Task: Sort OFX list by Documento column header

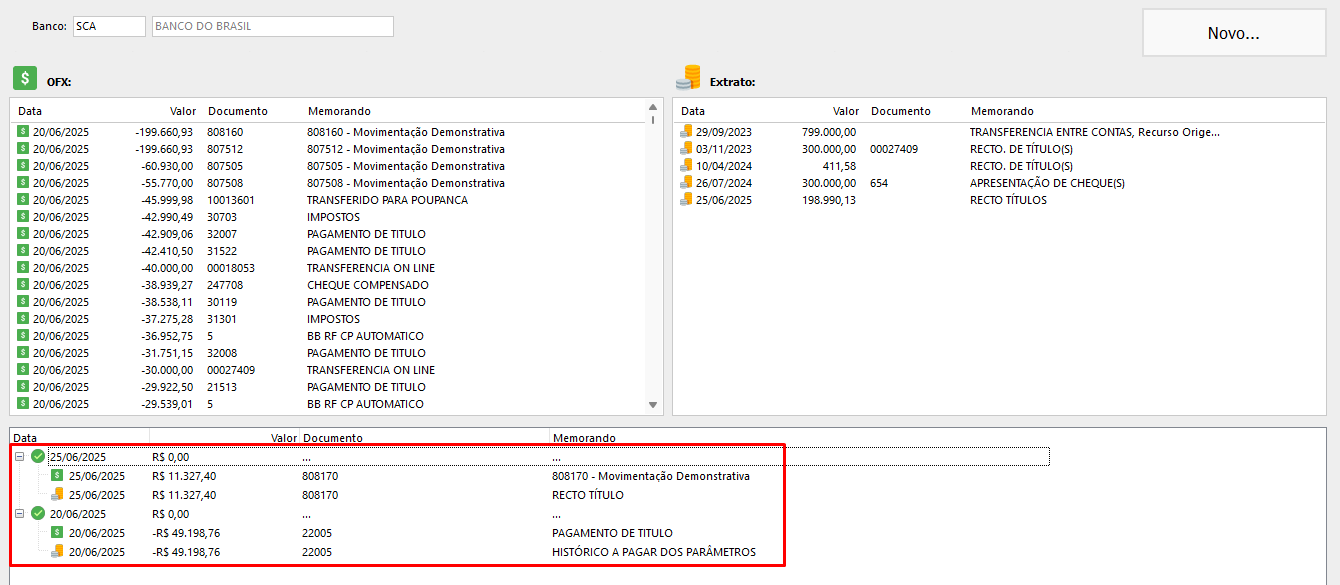Action: [238, 111]
